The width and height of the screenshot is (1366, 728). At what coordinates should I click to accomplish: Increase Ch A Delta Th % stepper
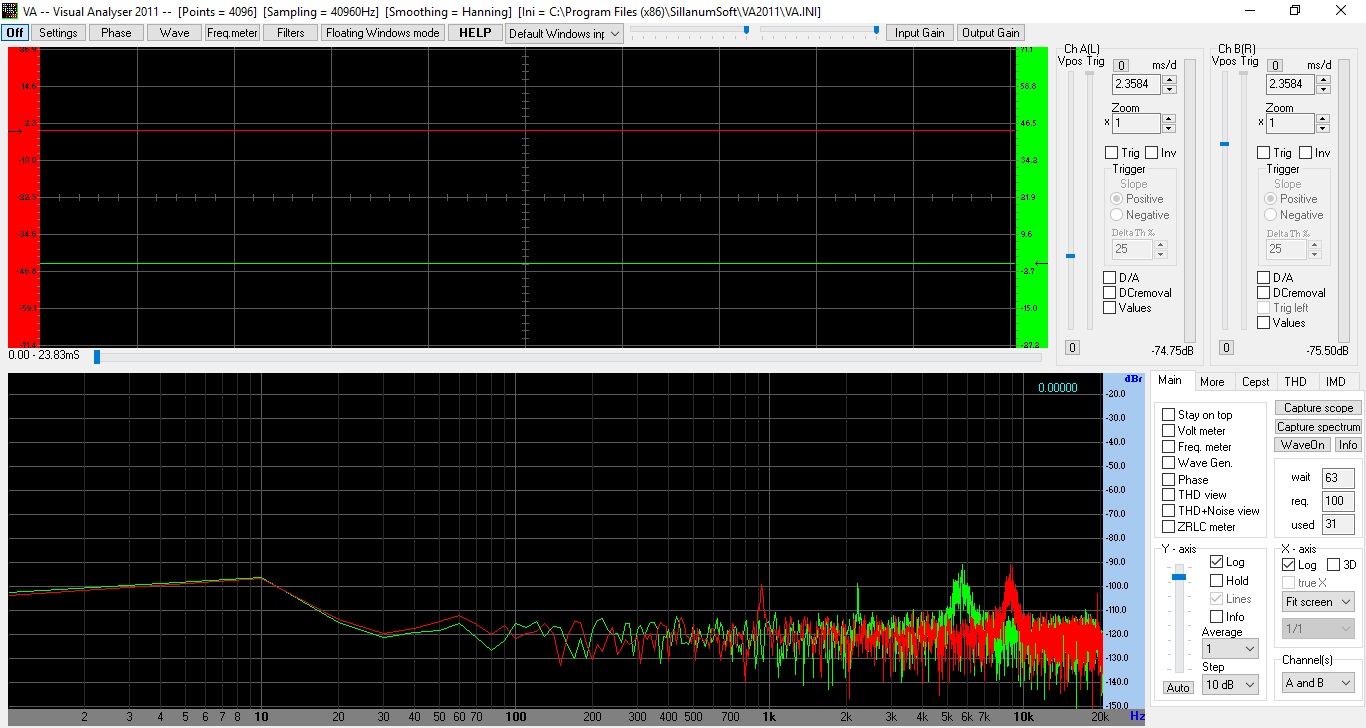tap(1160, 245)
